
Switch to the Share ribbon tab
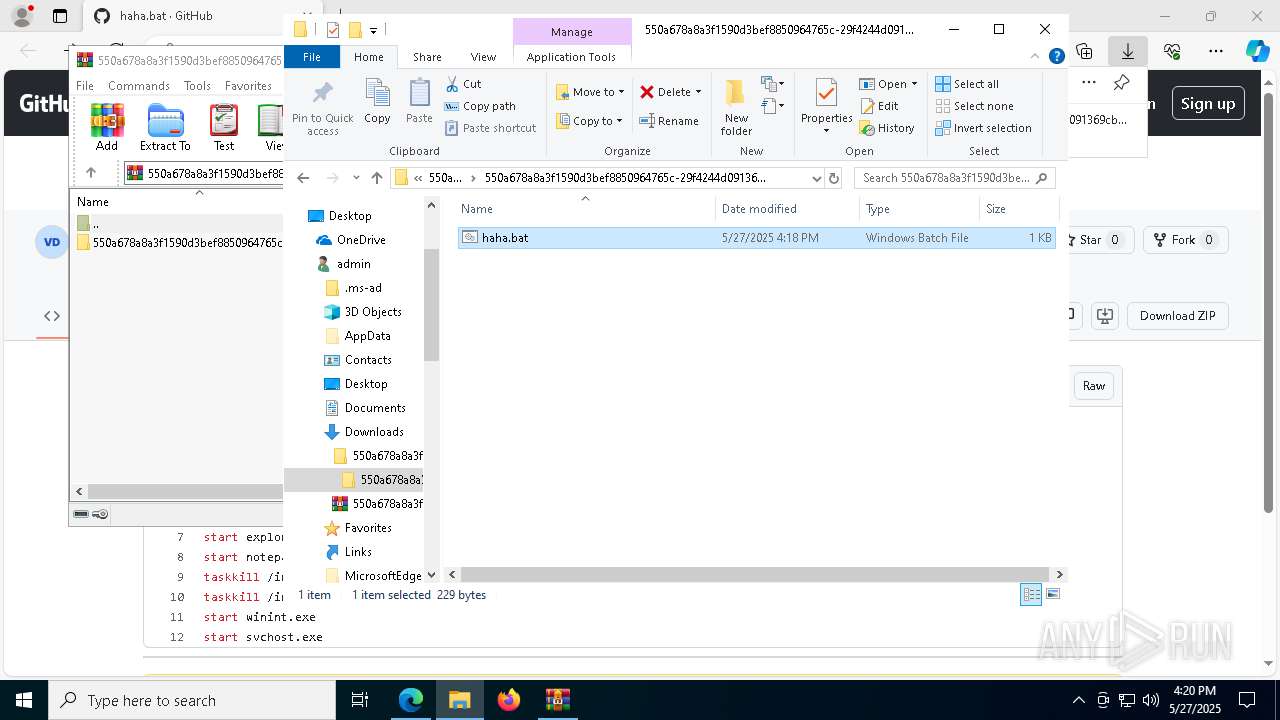click(x=427, y=57)
